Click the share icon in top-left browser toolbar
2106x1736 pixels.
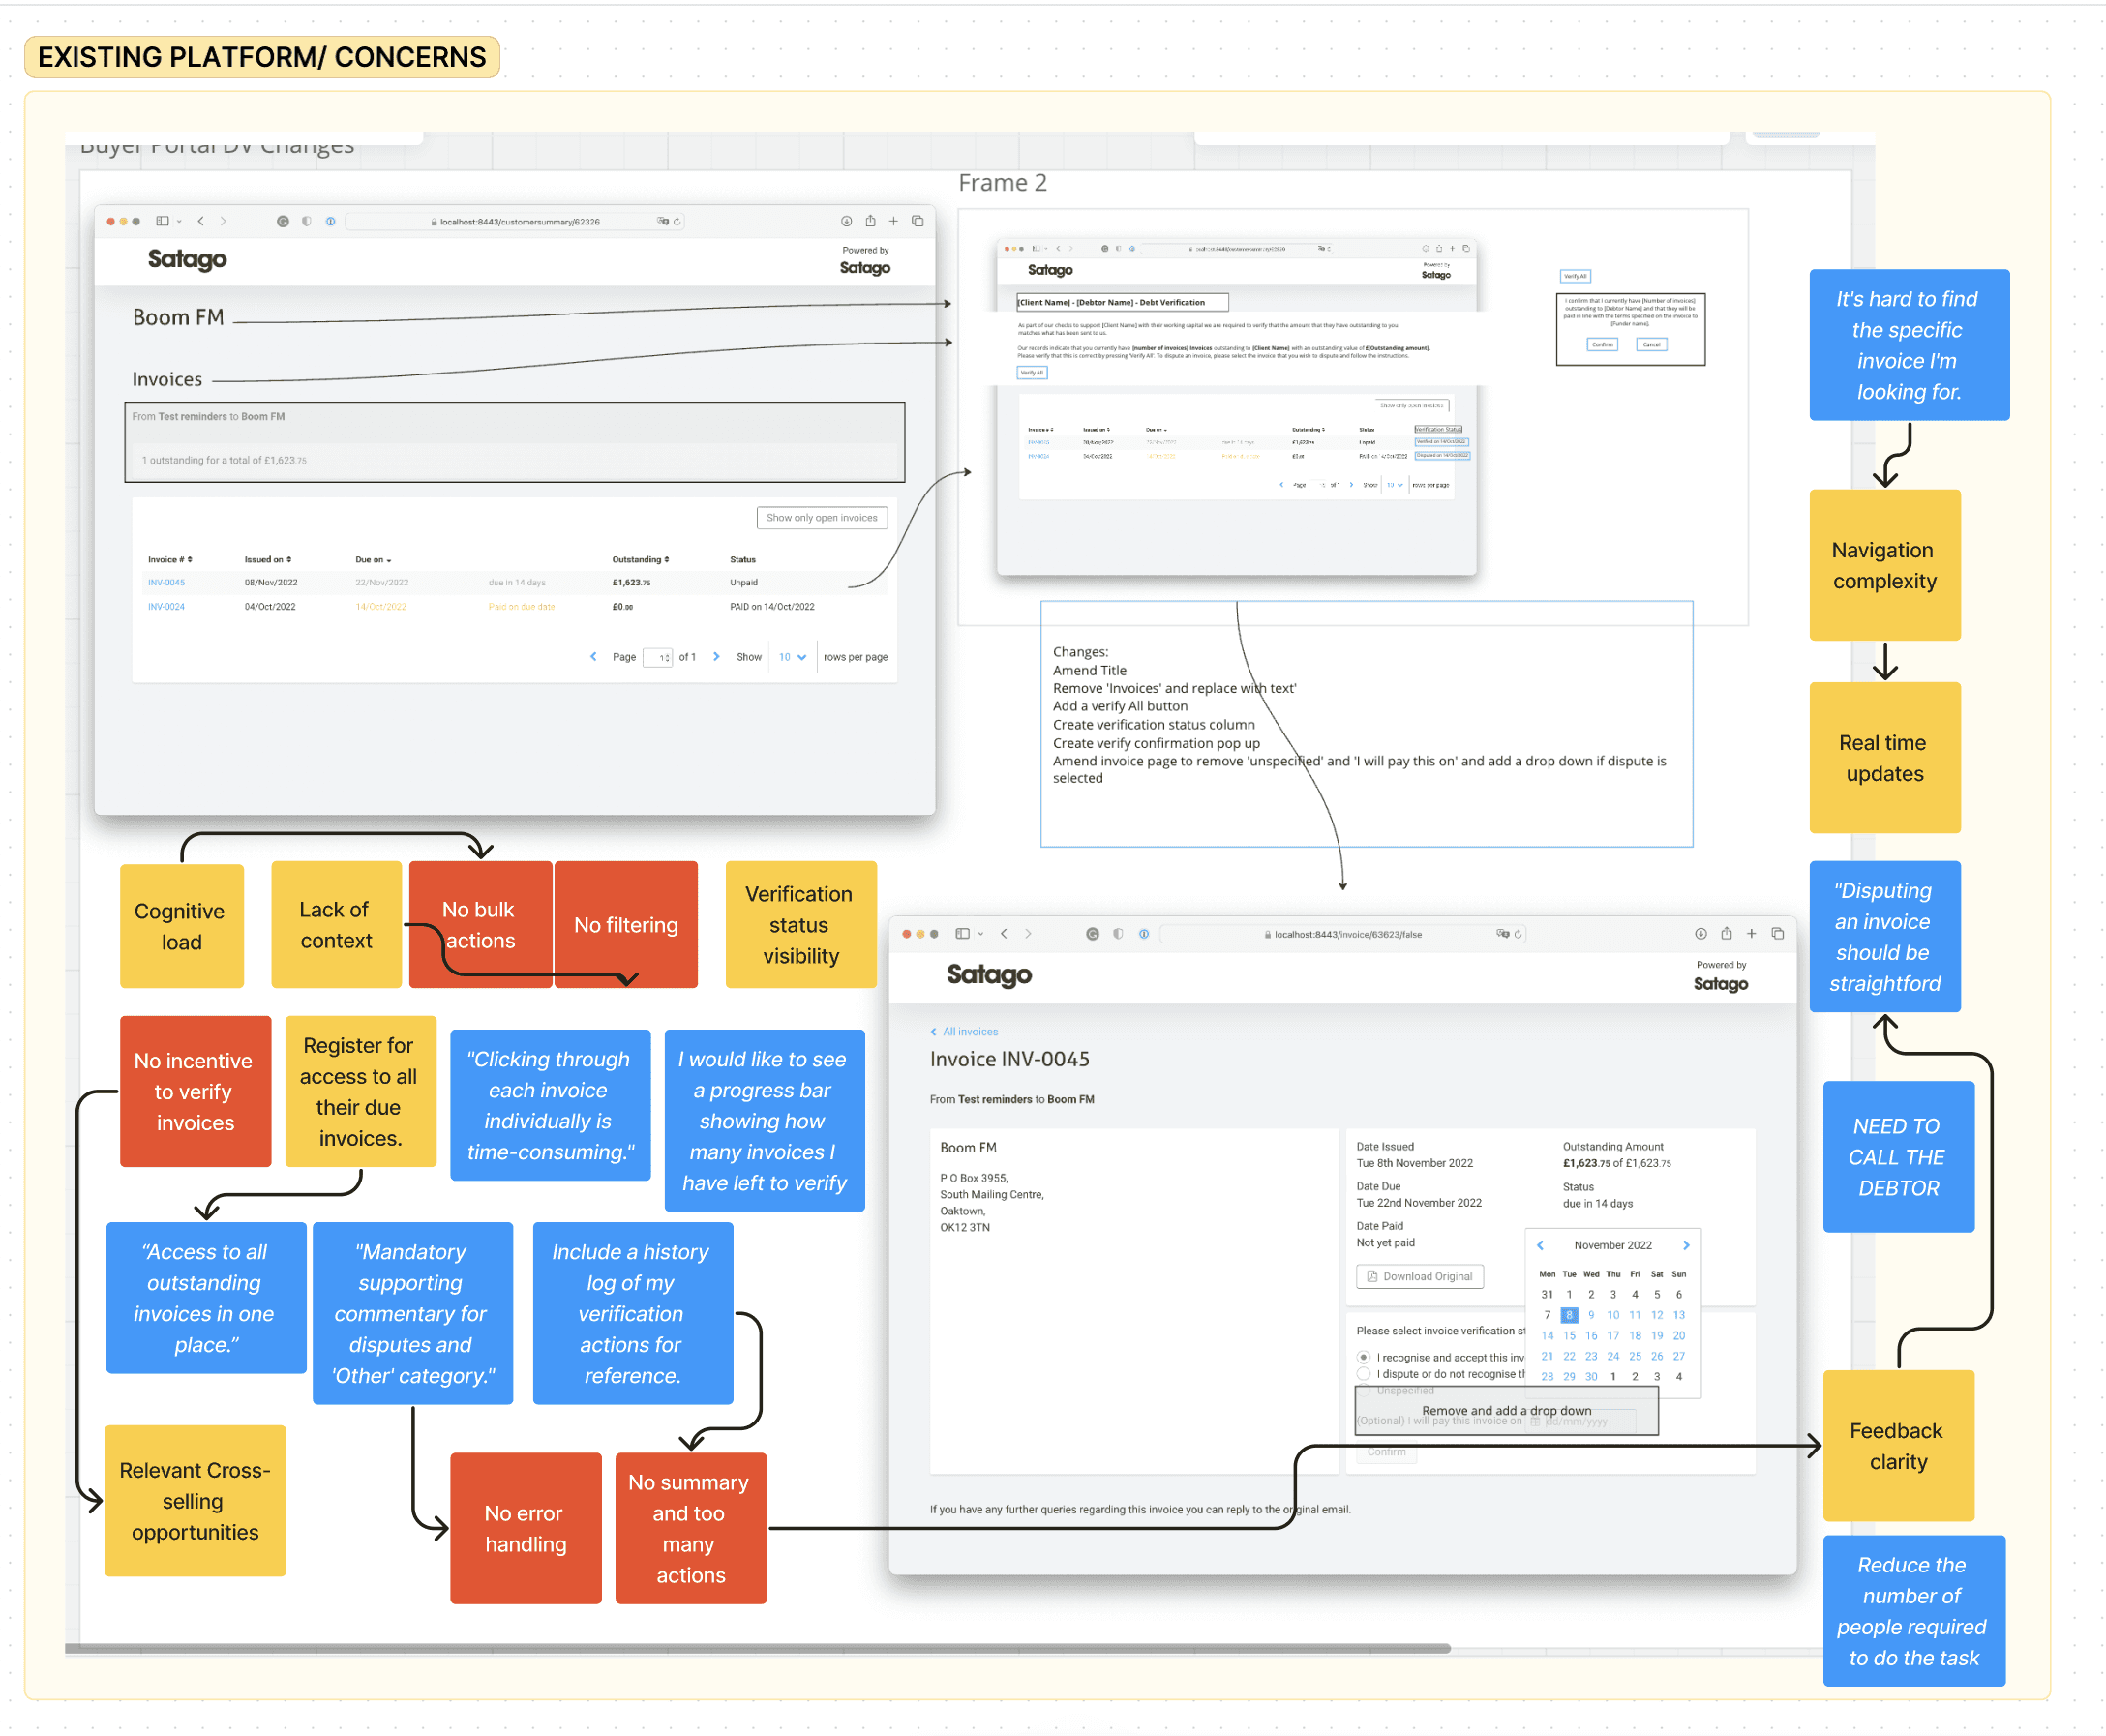[870, 221]
